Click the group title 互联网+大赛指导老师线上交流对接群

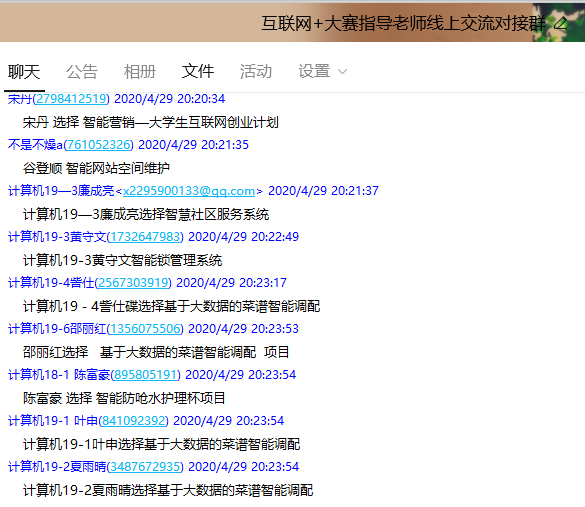pos(403,23)
